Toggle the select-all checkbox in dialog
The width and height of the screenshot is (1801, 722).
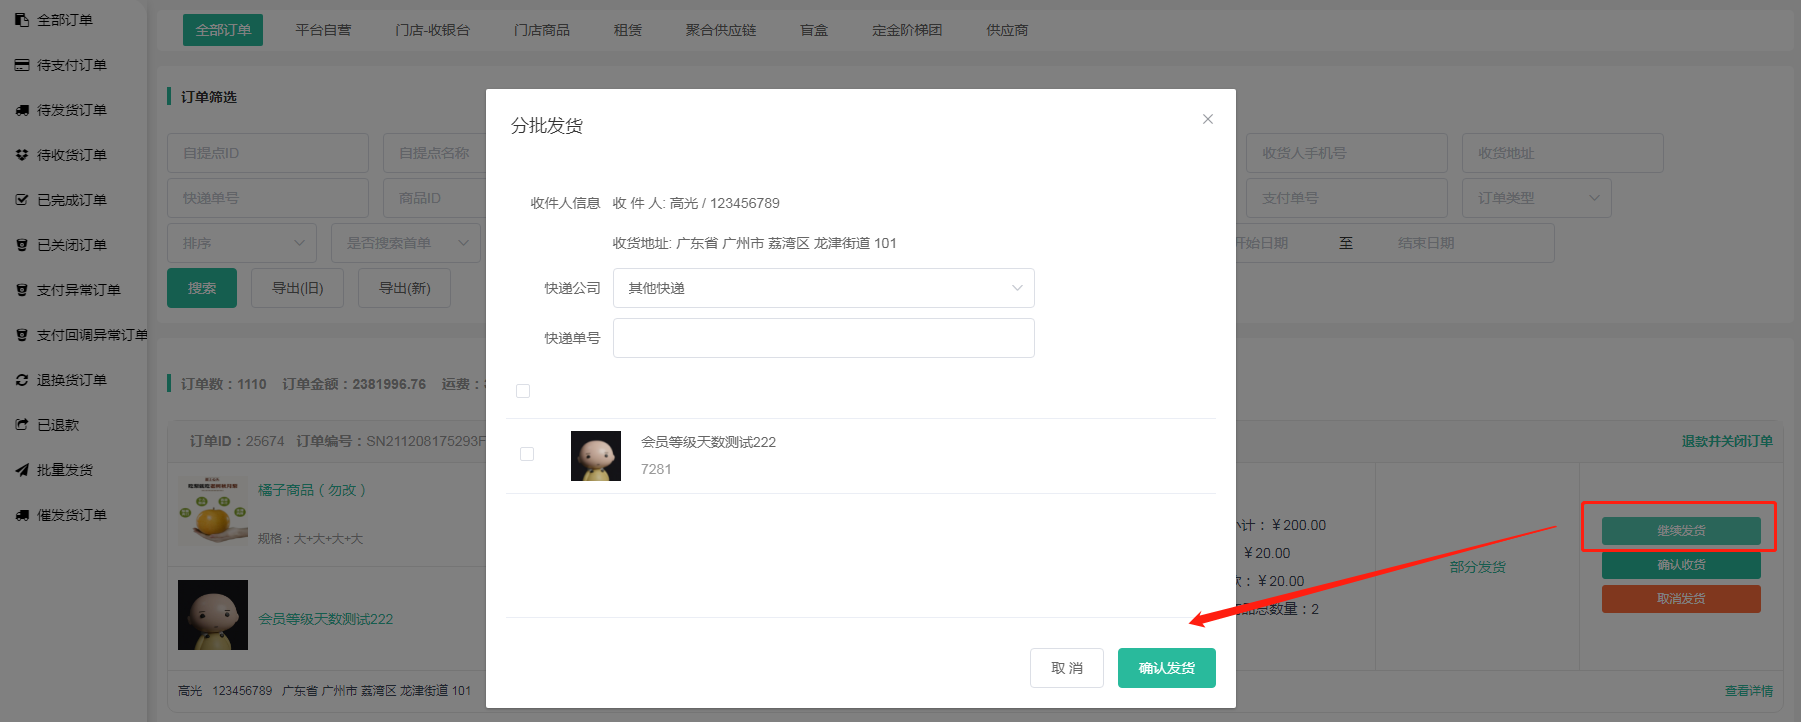pos(523,391)
